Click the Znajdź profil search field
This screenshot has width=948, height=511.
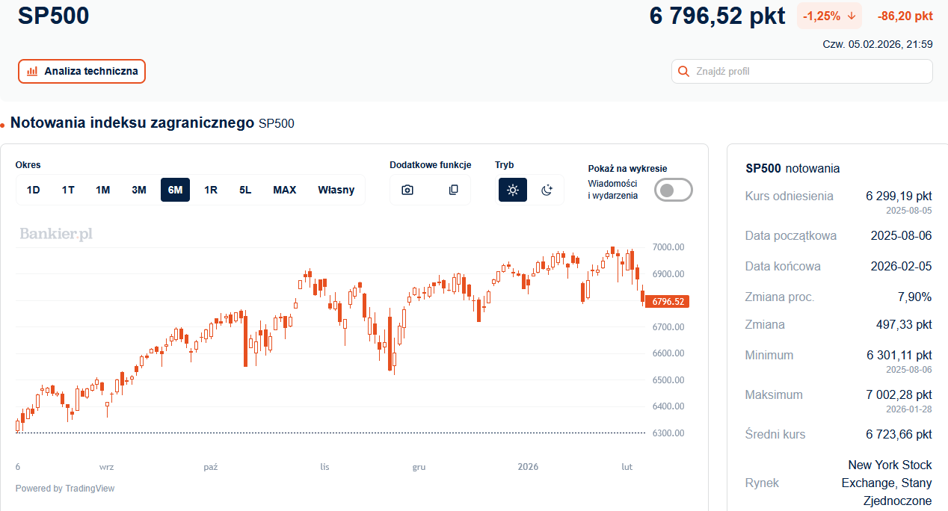pos(802,71)
